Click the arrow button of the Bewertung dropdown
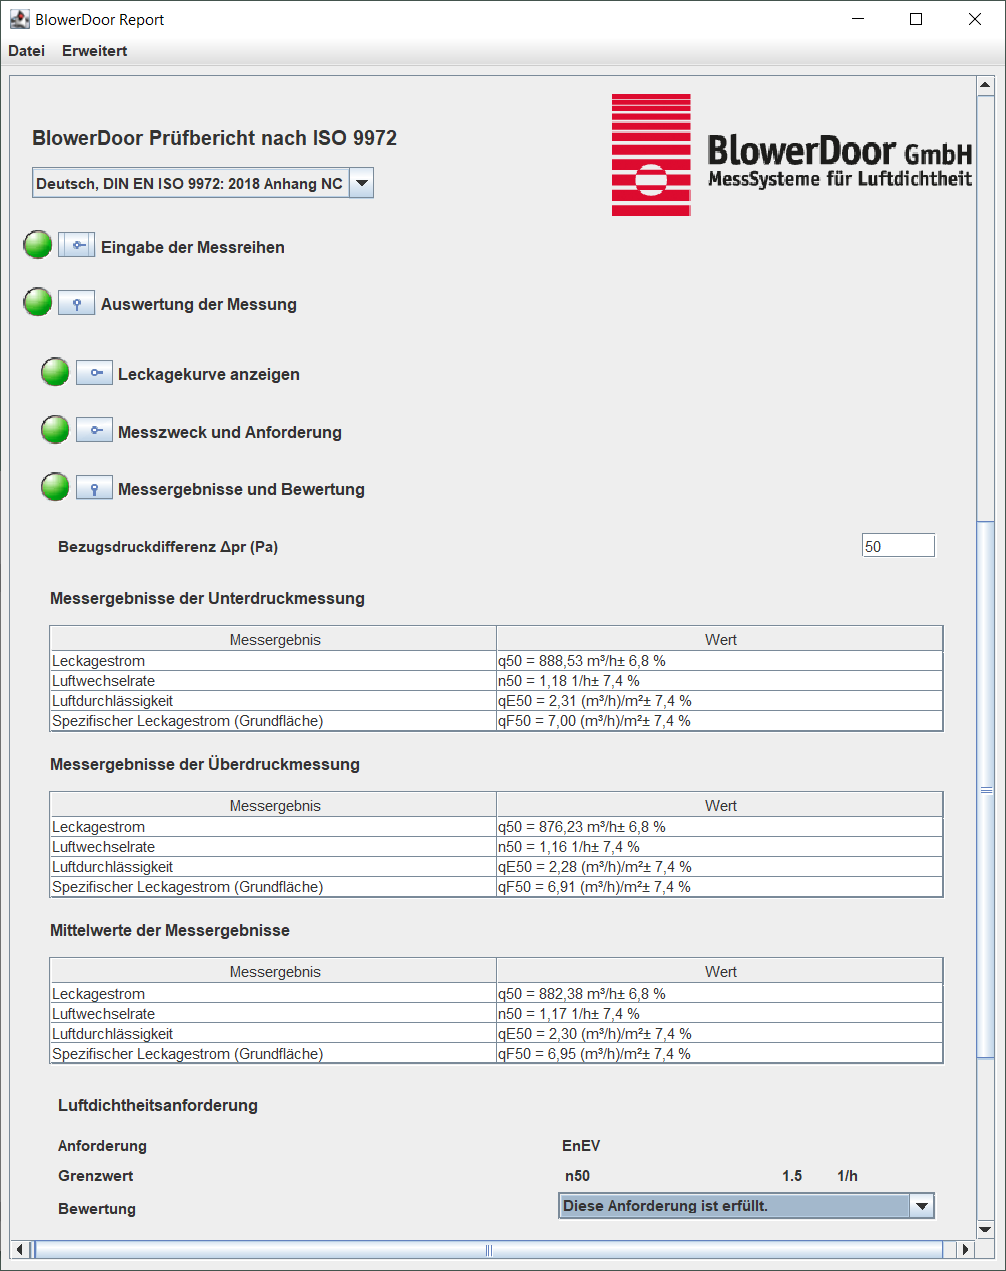Viewport: 1006px width, 1271px height. coord(922,1206)
